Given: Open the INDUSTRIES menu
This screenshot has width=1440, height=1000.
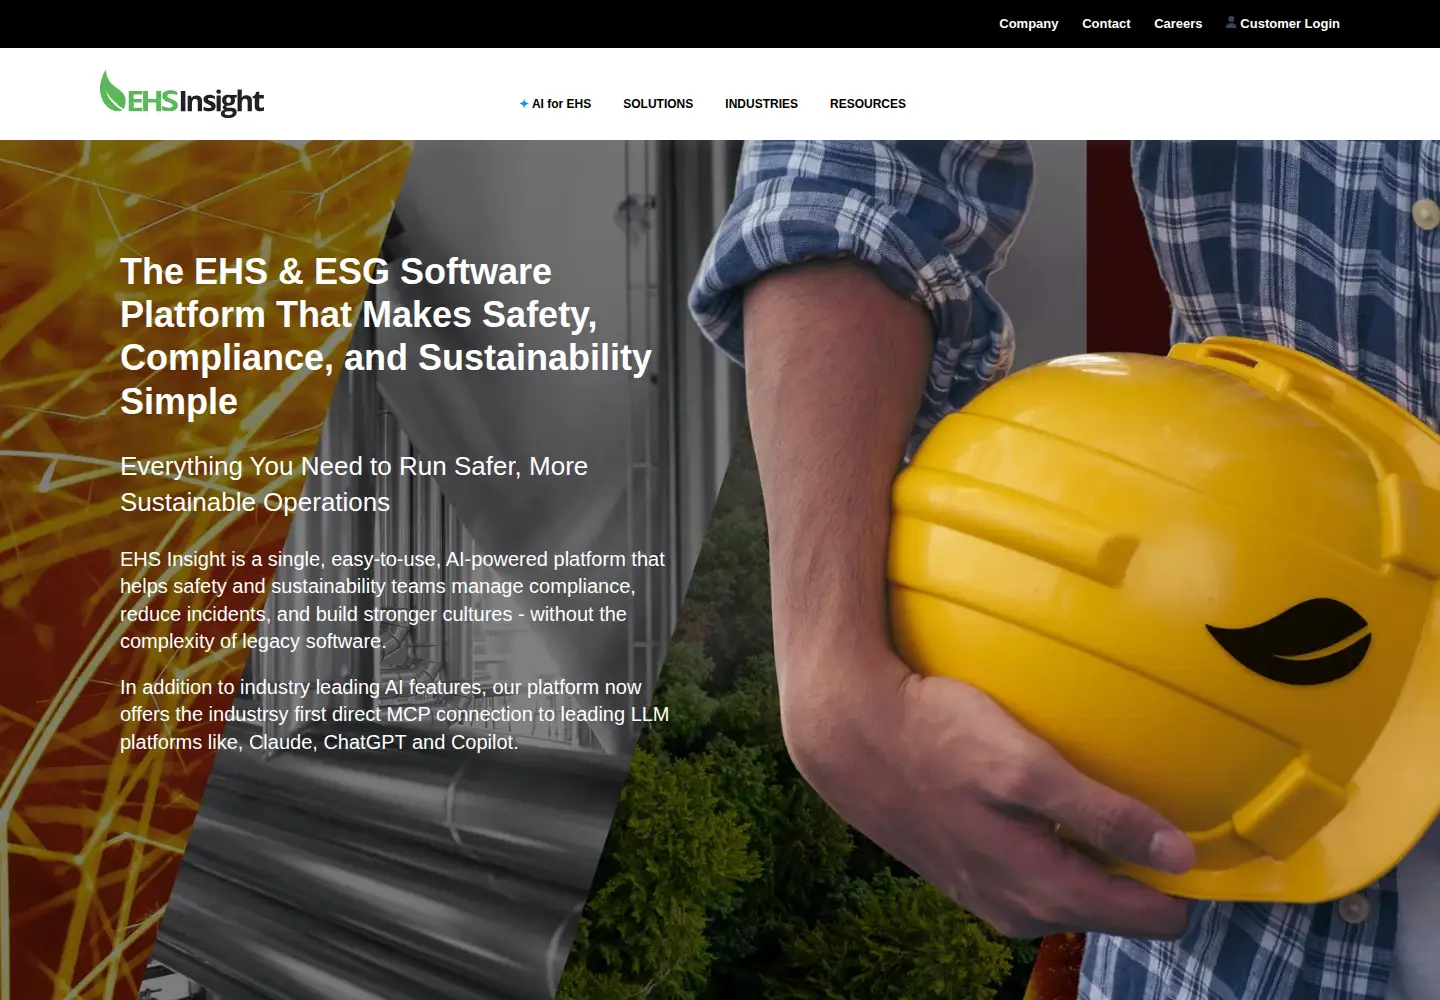Looking at the screenshot, I should [761, 104].
